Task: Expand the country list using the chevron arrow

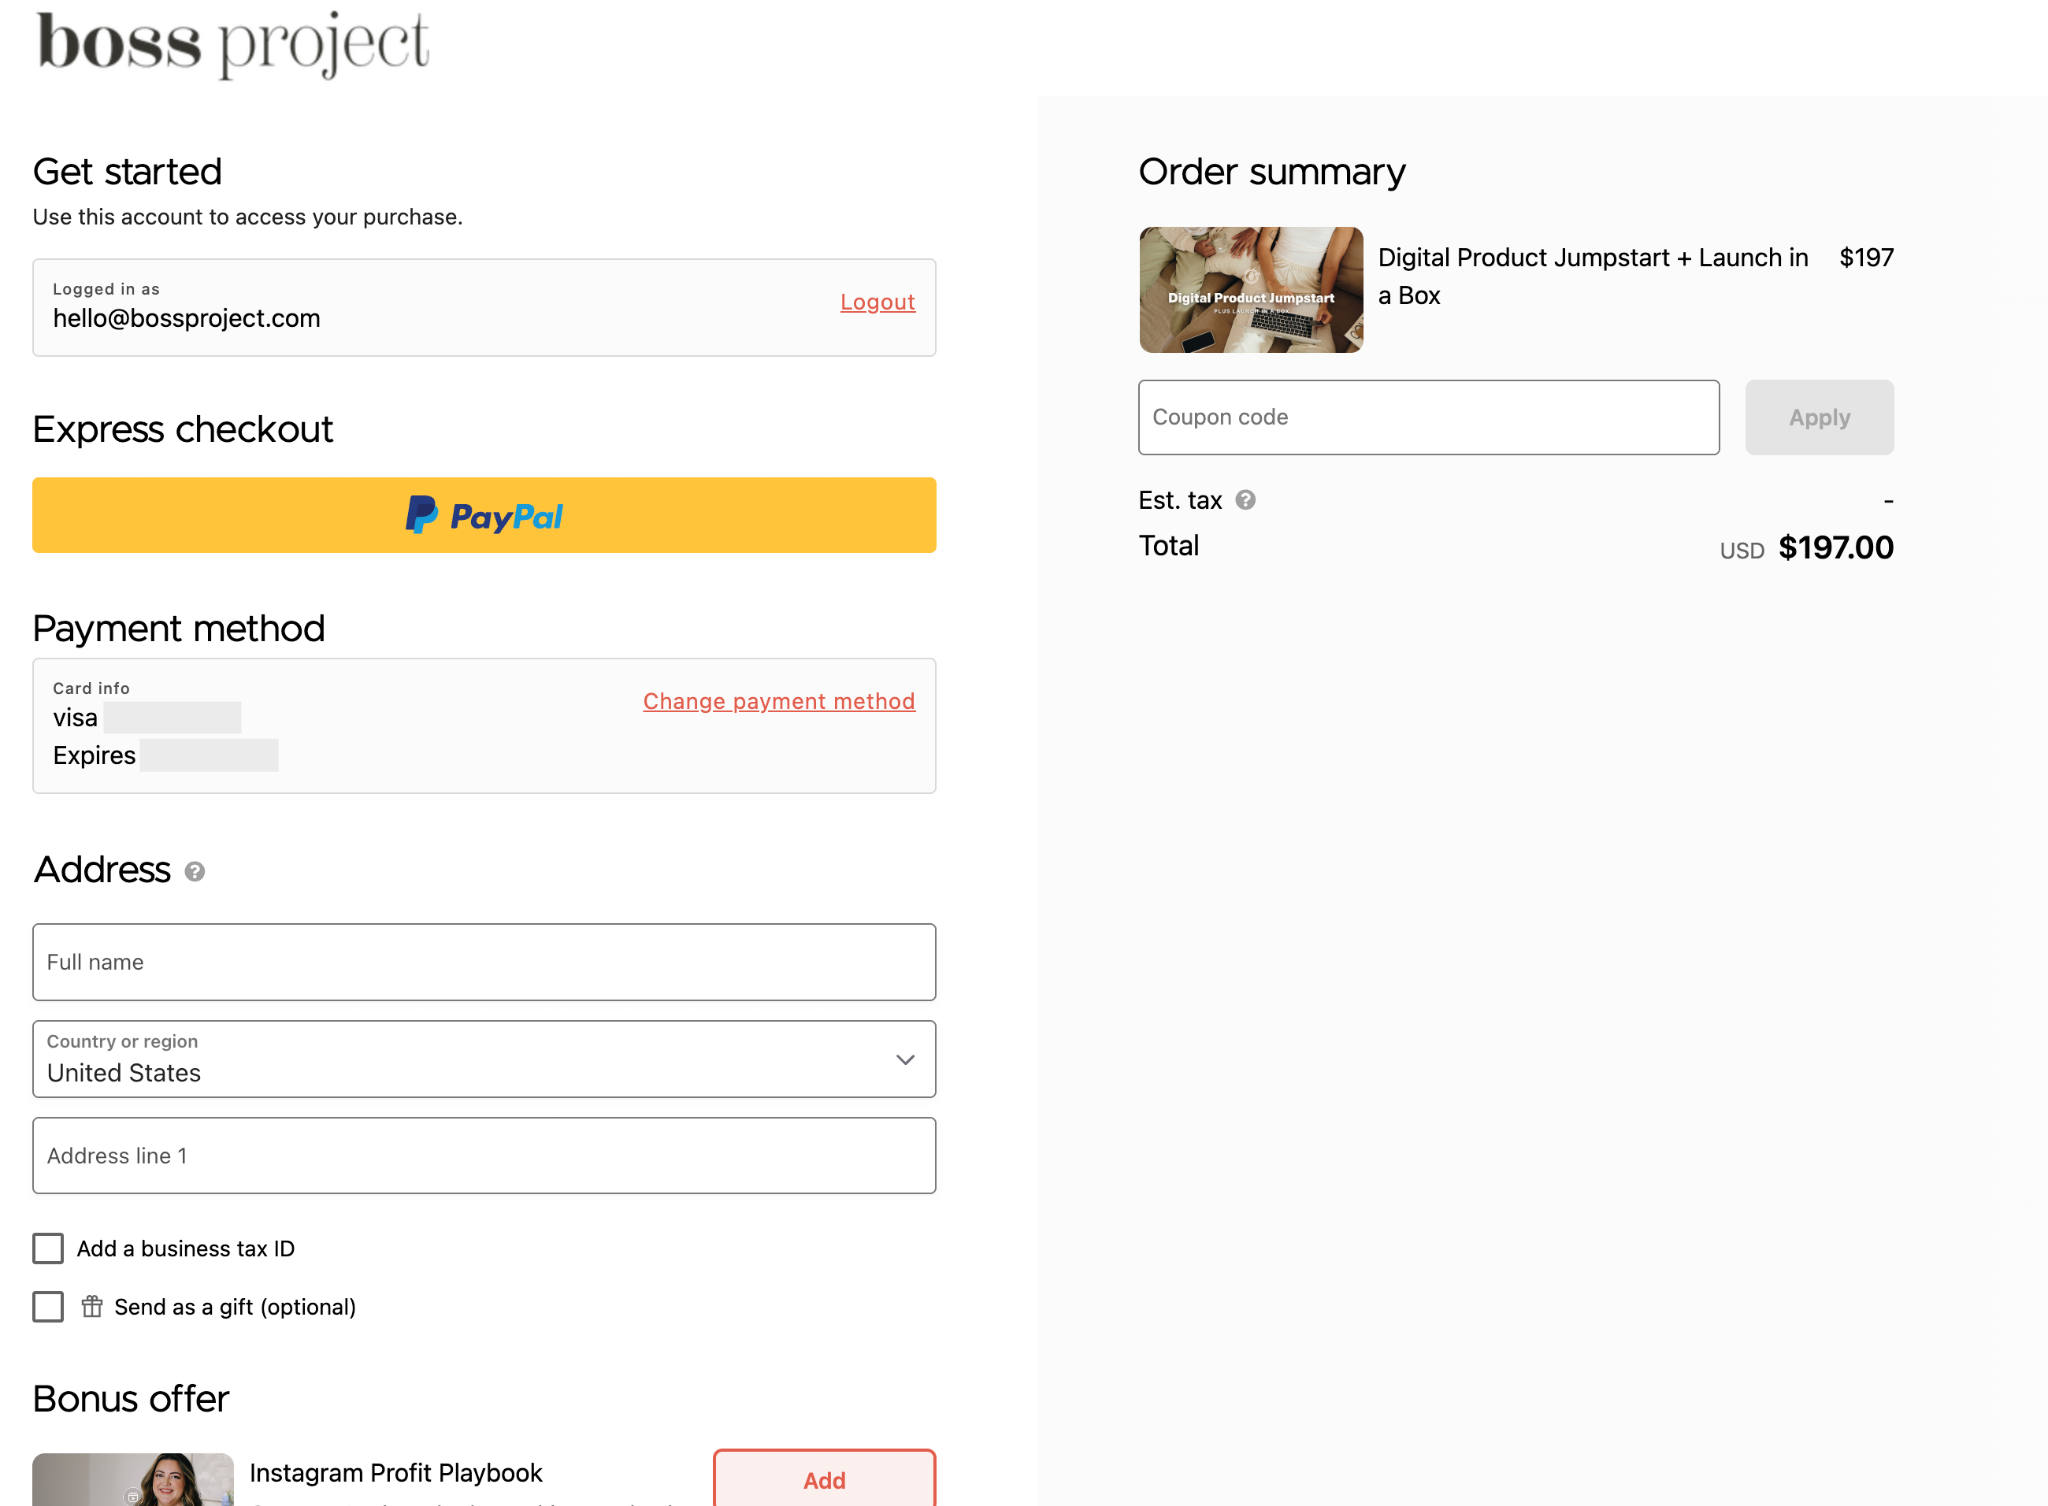Action: pyautogui.click(x=905, y=1059)
